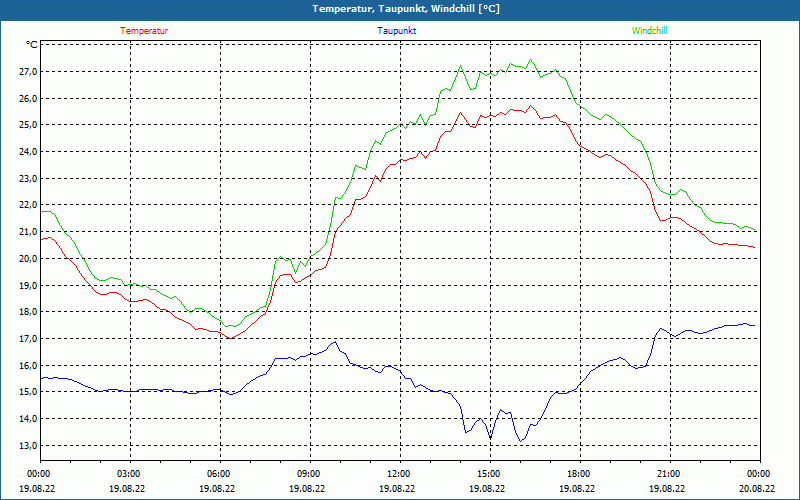Click the 12:00 time axis marker
Image resolution: width=800 pixels, height=500 pixels.
point(399,474)
